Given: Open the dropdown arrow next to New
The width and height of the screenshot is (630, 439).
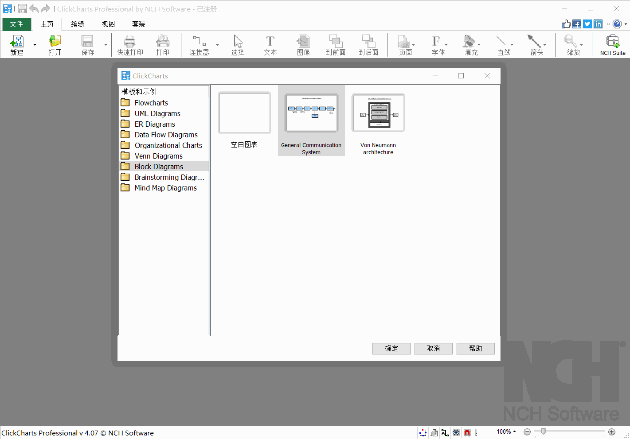Looking at the screenshot, I should 35,45.
